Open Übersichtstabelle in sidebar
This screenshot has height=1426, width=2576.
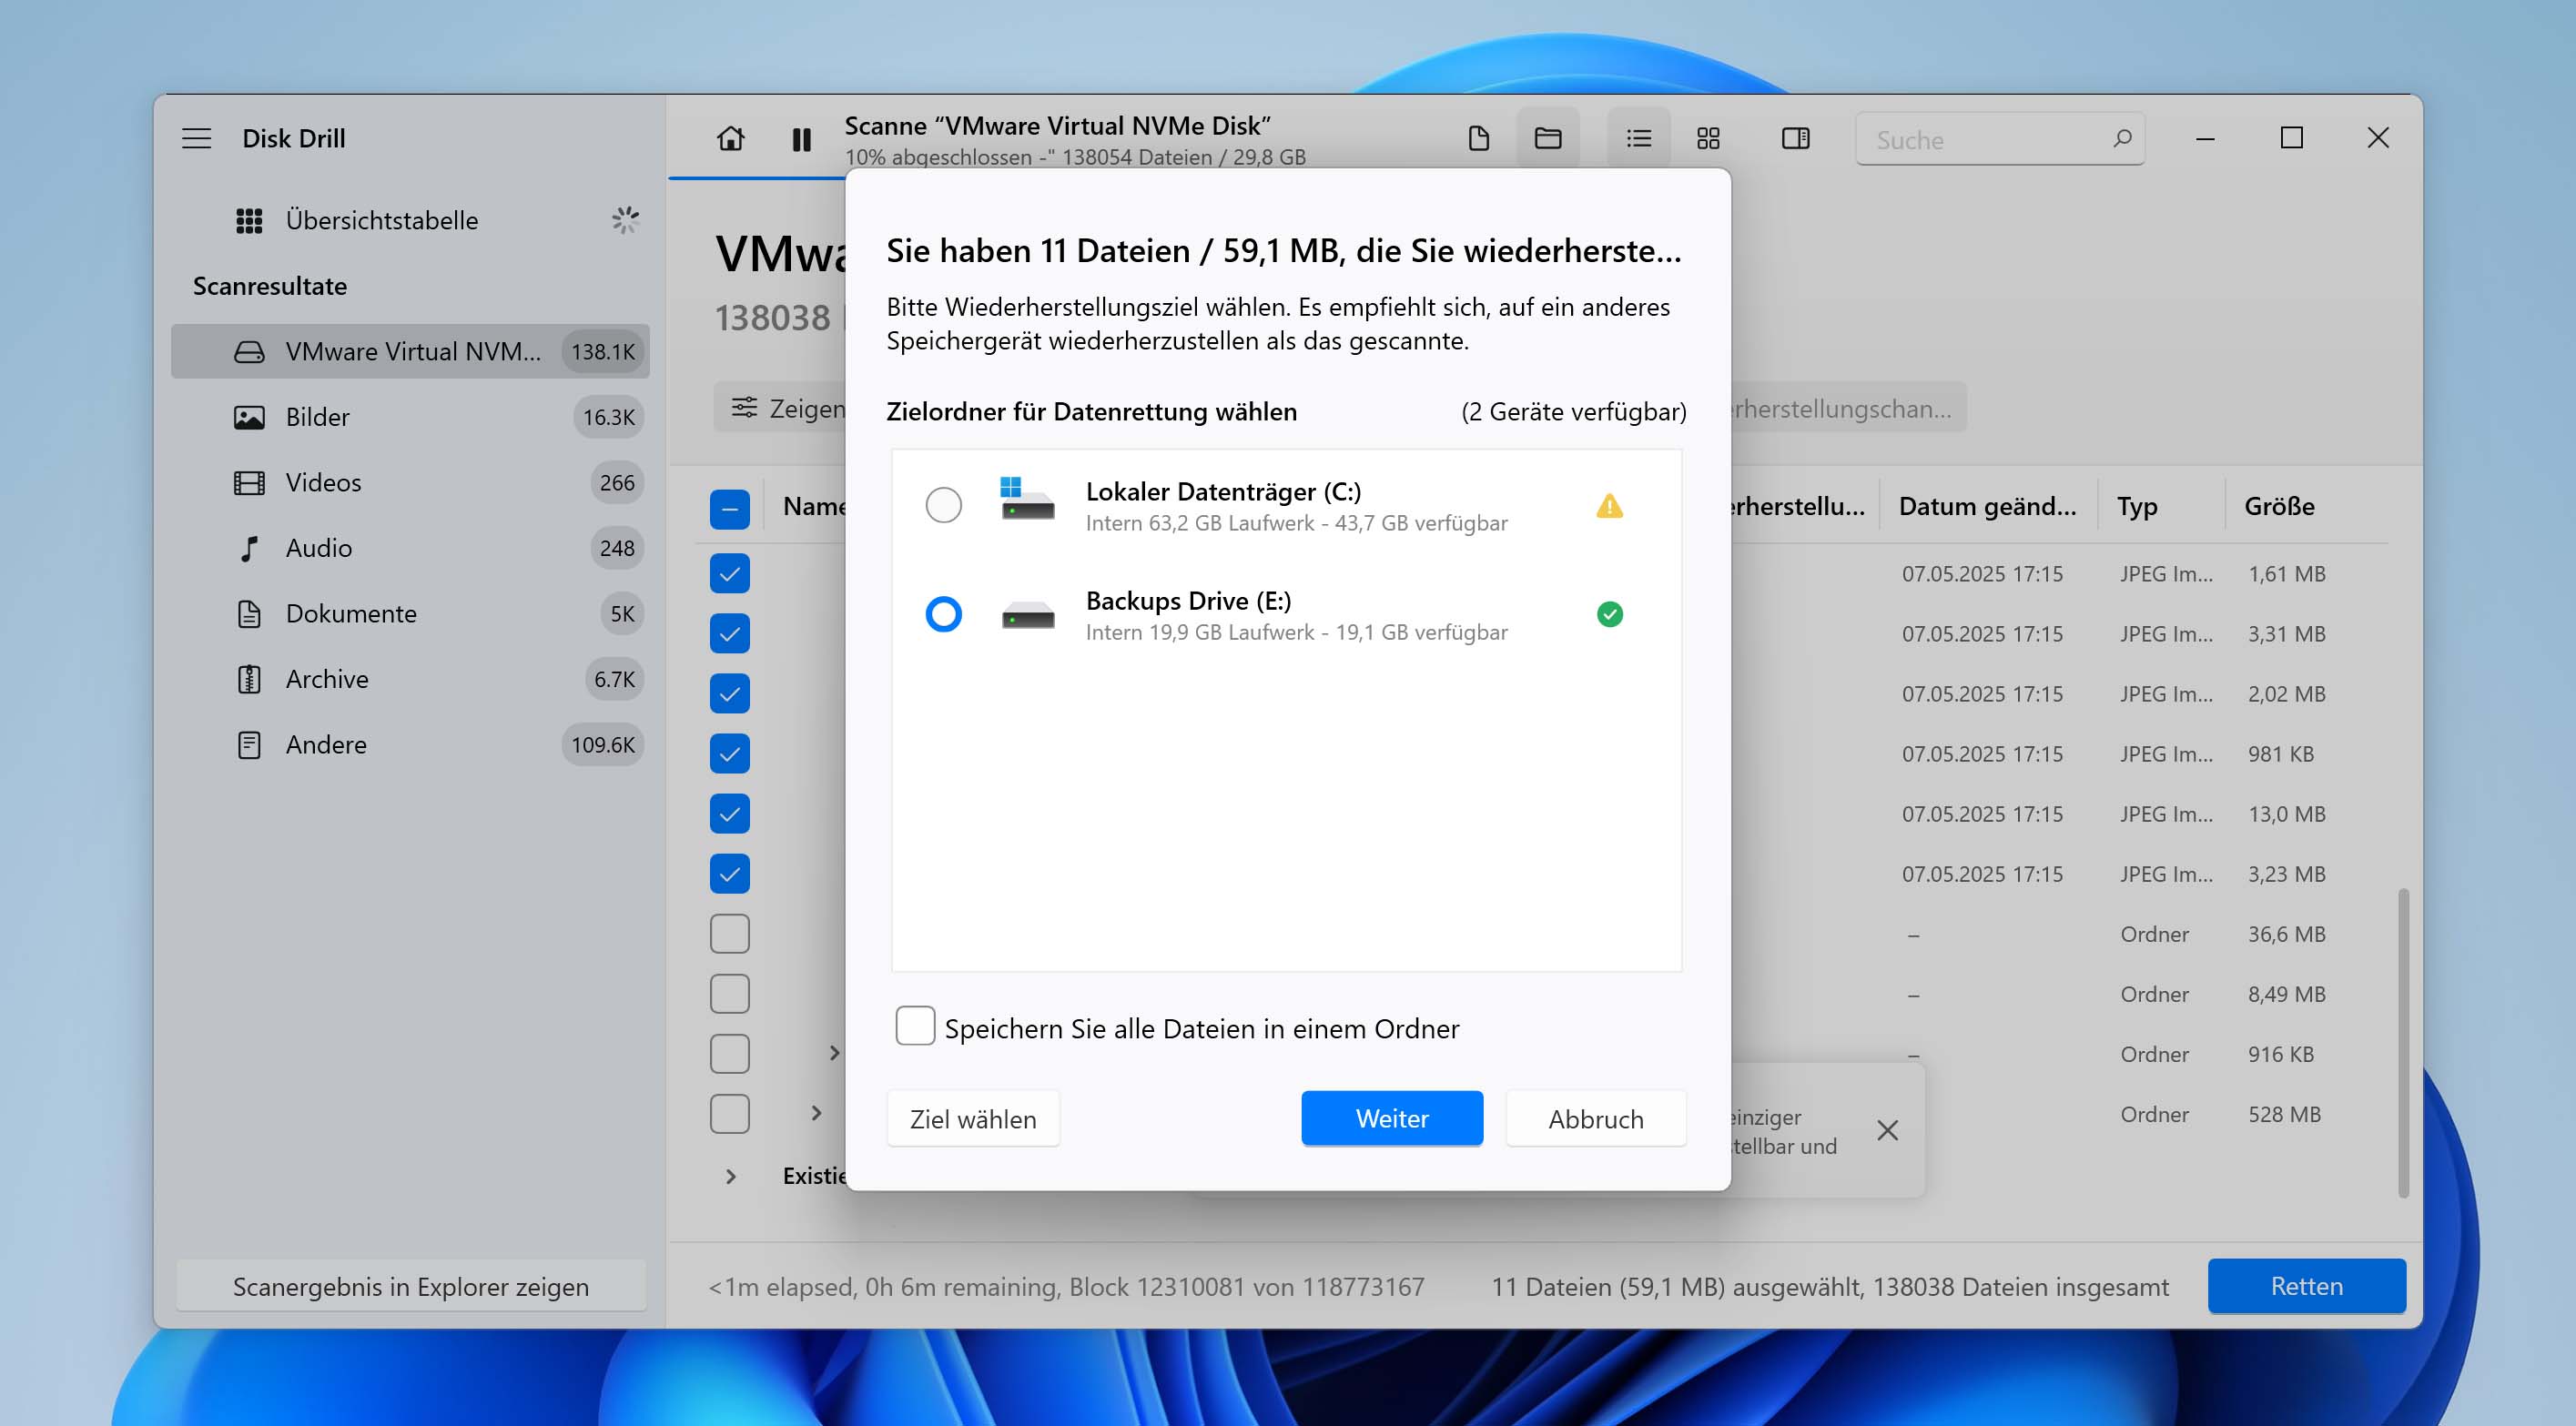pos(411,220)
